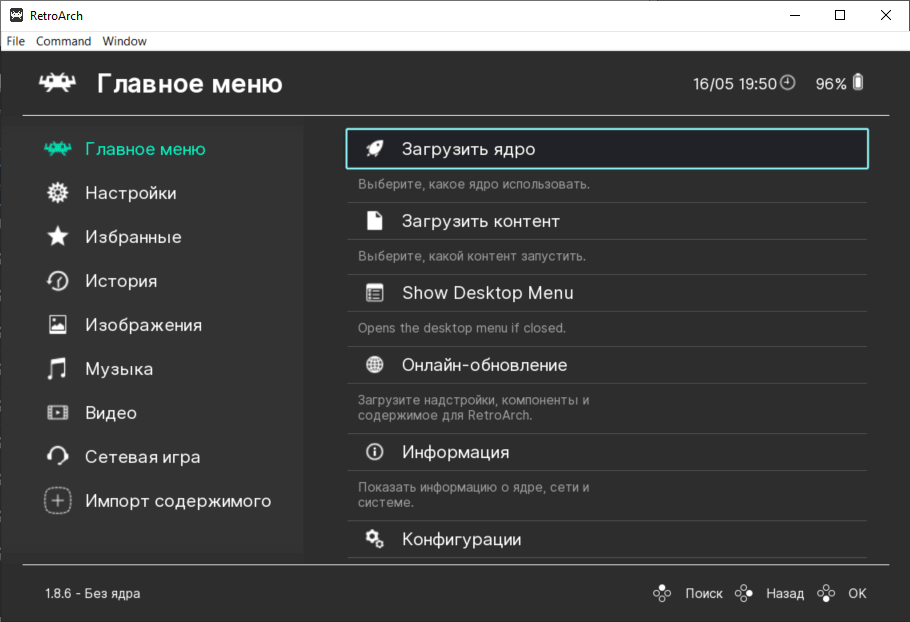The image size is (910, 622).
Task: Click "Выберите, какой контент запустить." description
Action: 472,256
